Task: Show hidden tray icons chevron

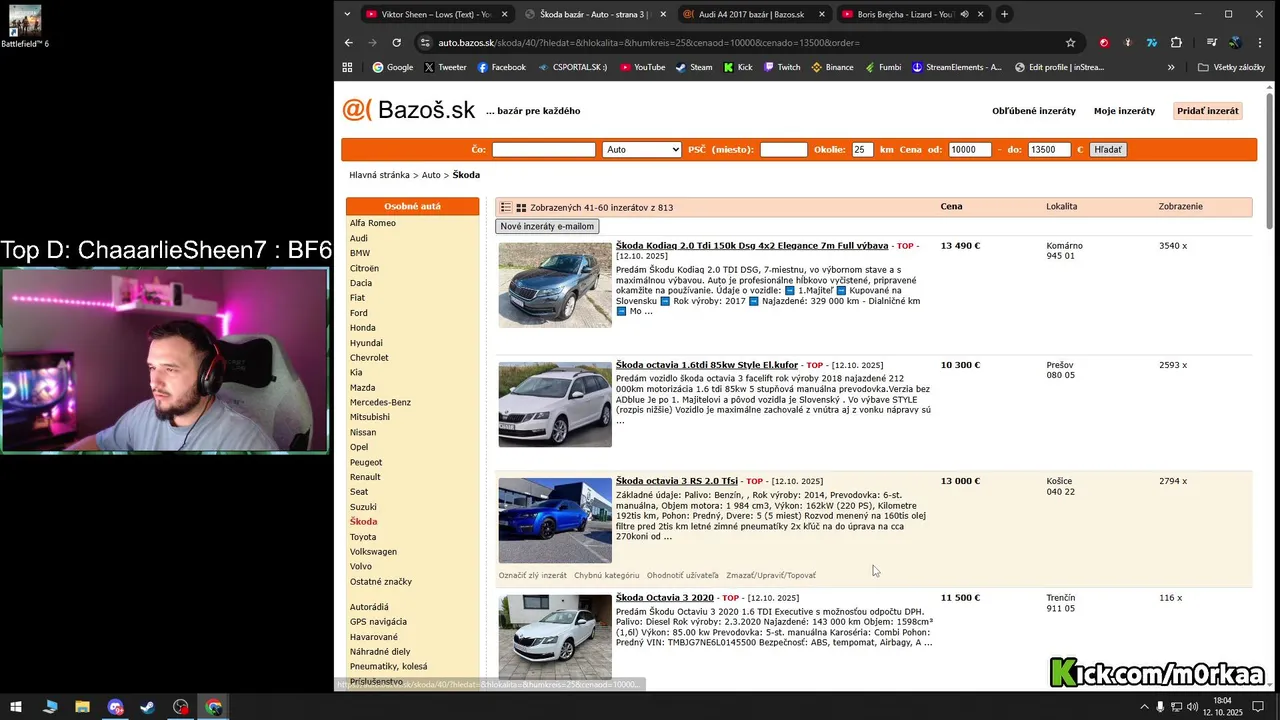Action: (x=1144, y=707)
